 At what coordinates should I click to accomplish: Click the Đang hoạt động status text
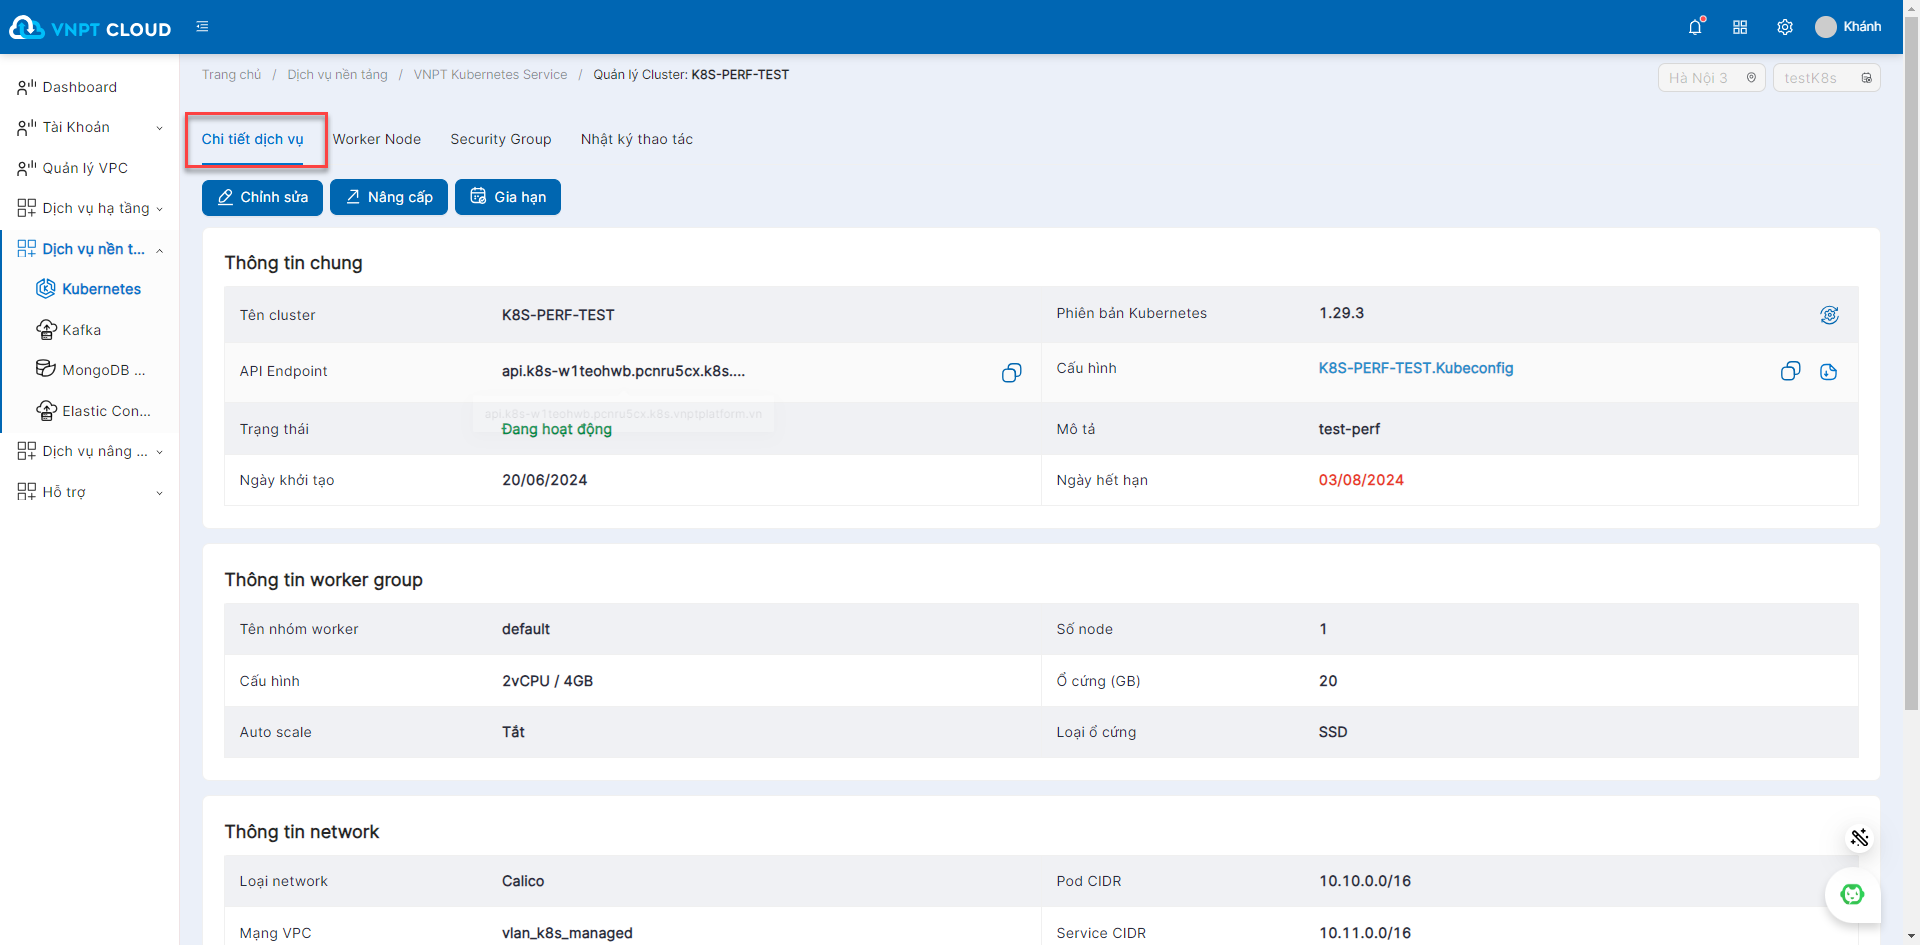(x=557, y=429)
